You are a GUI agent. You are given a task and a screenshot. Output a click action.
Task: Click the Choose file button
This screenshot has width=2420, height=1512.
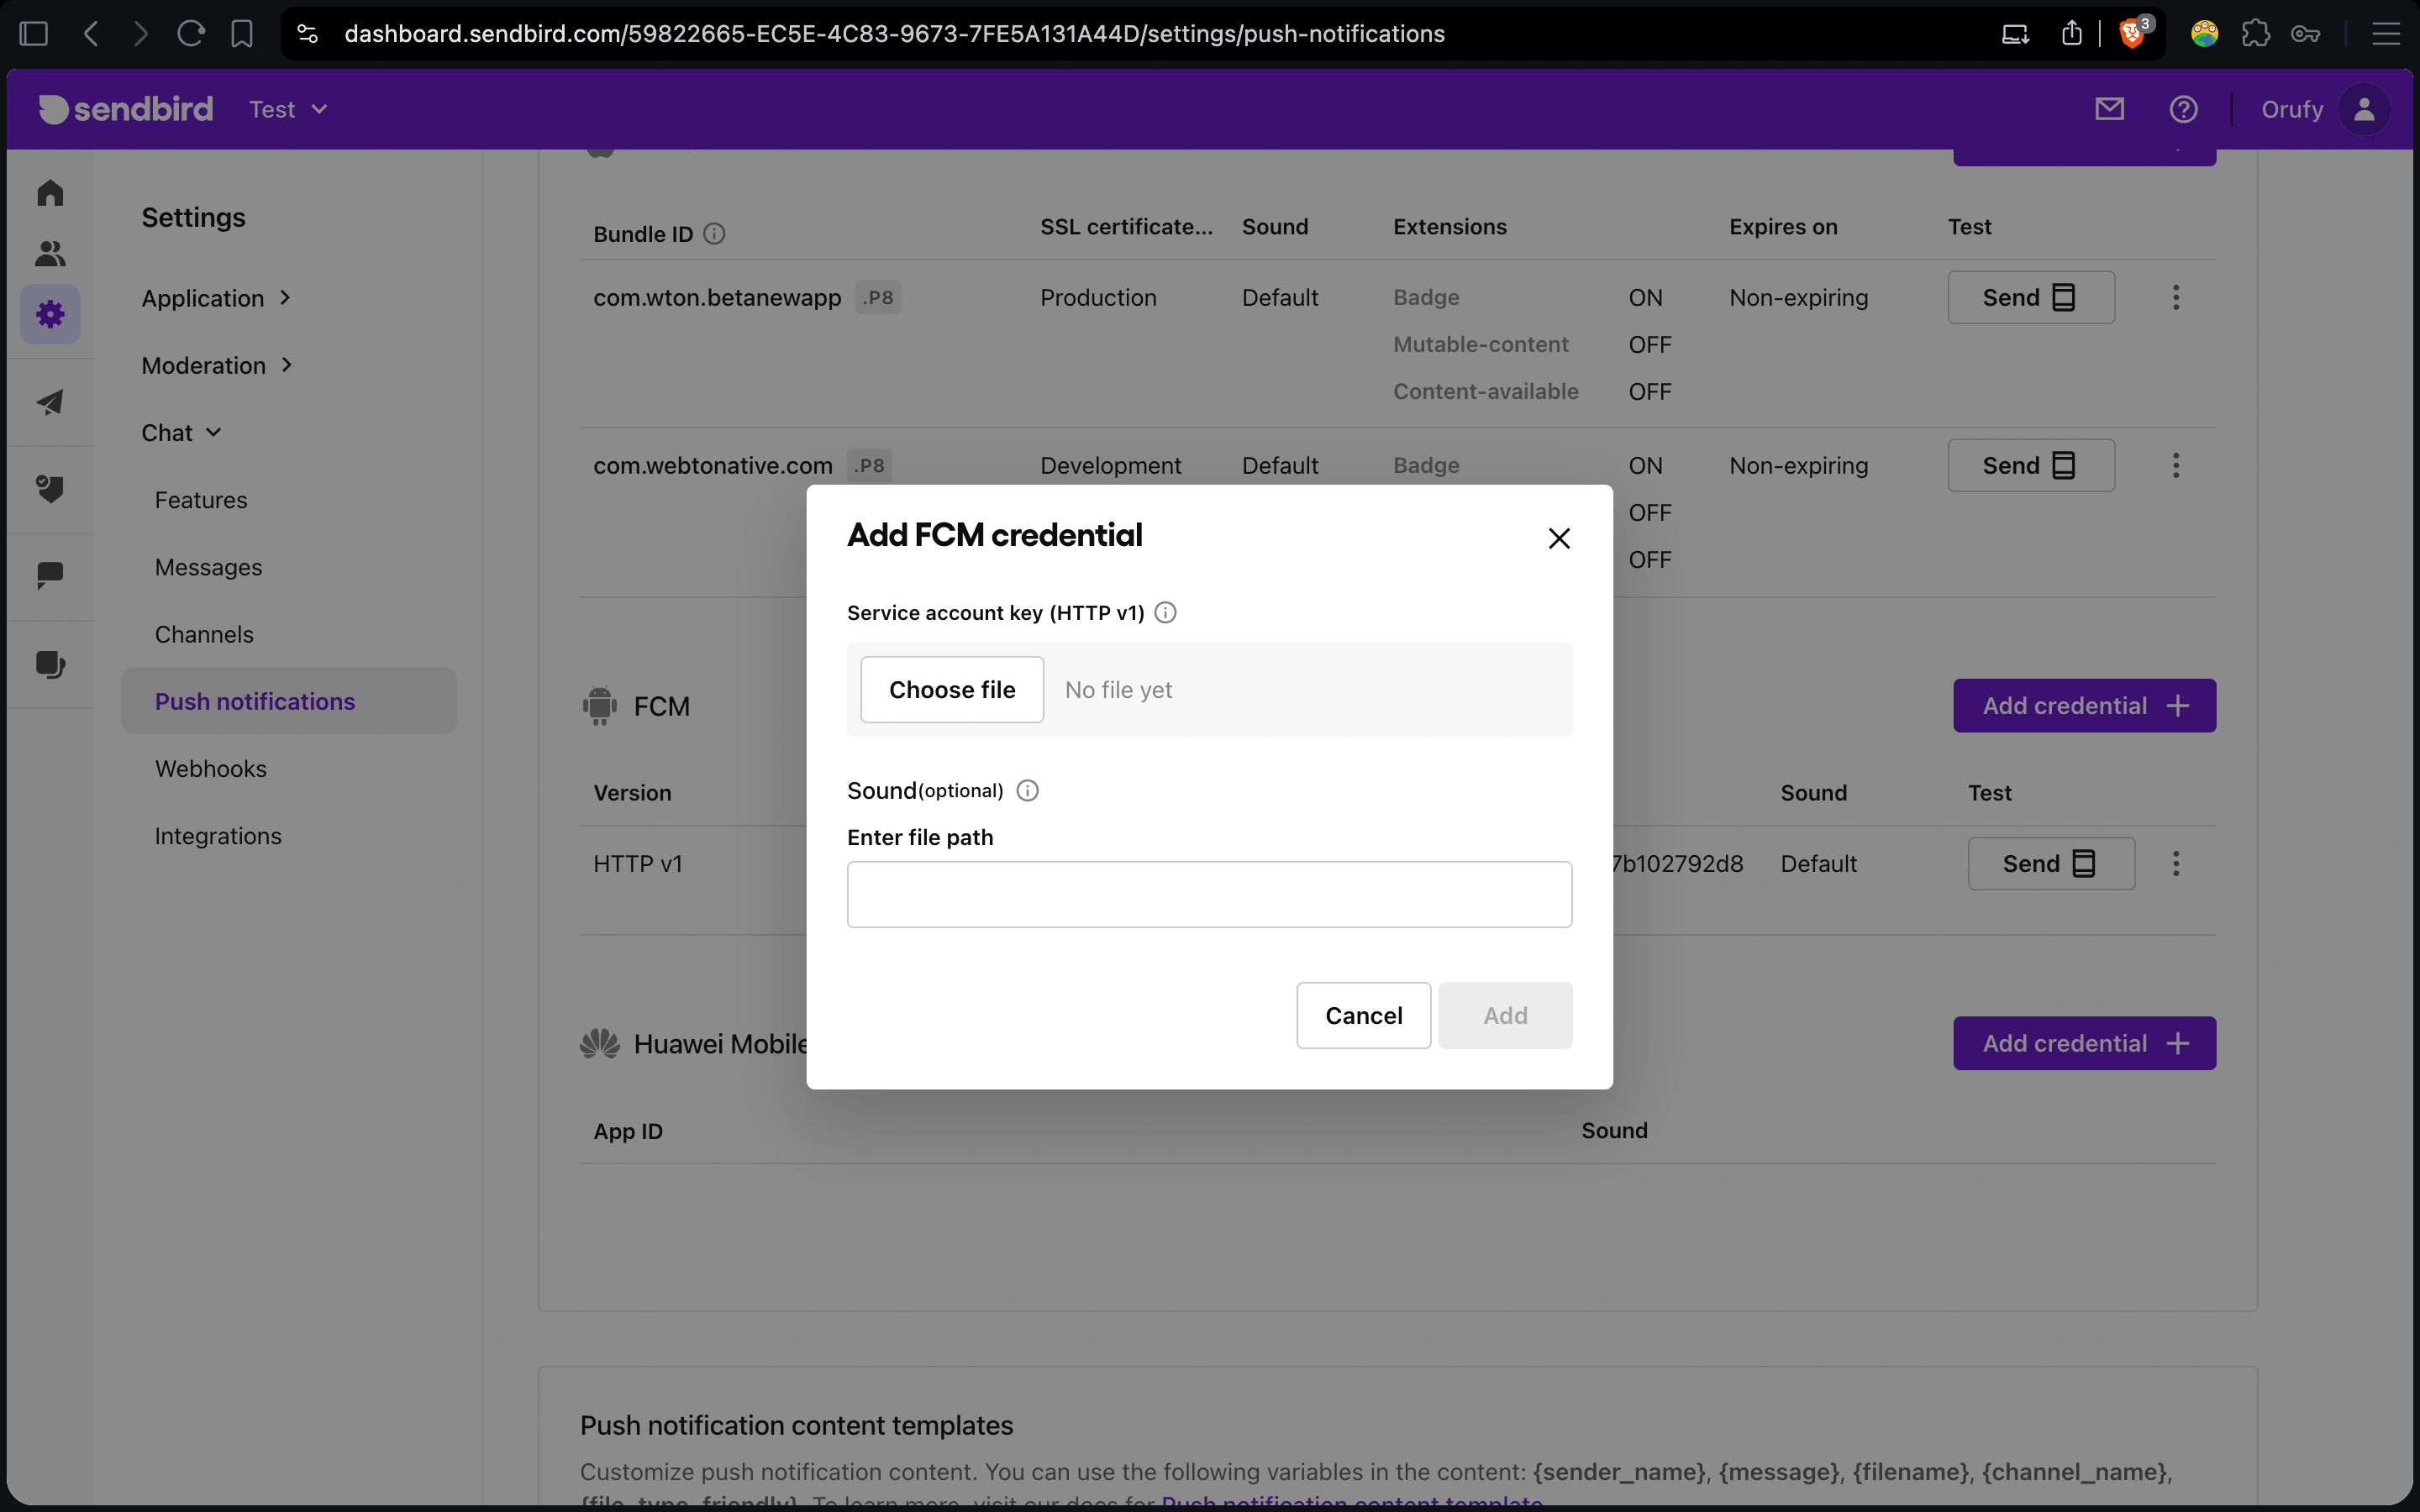(952, 690)
